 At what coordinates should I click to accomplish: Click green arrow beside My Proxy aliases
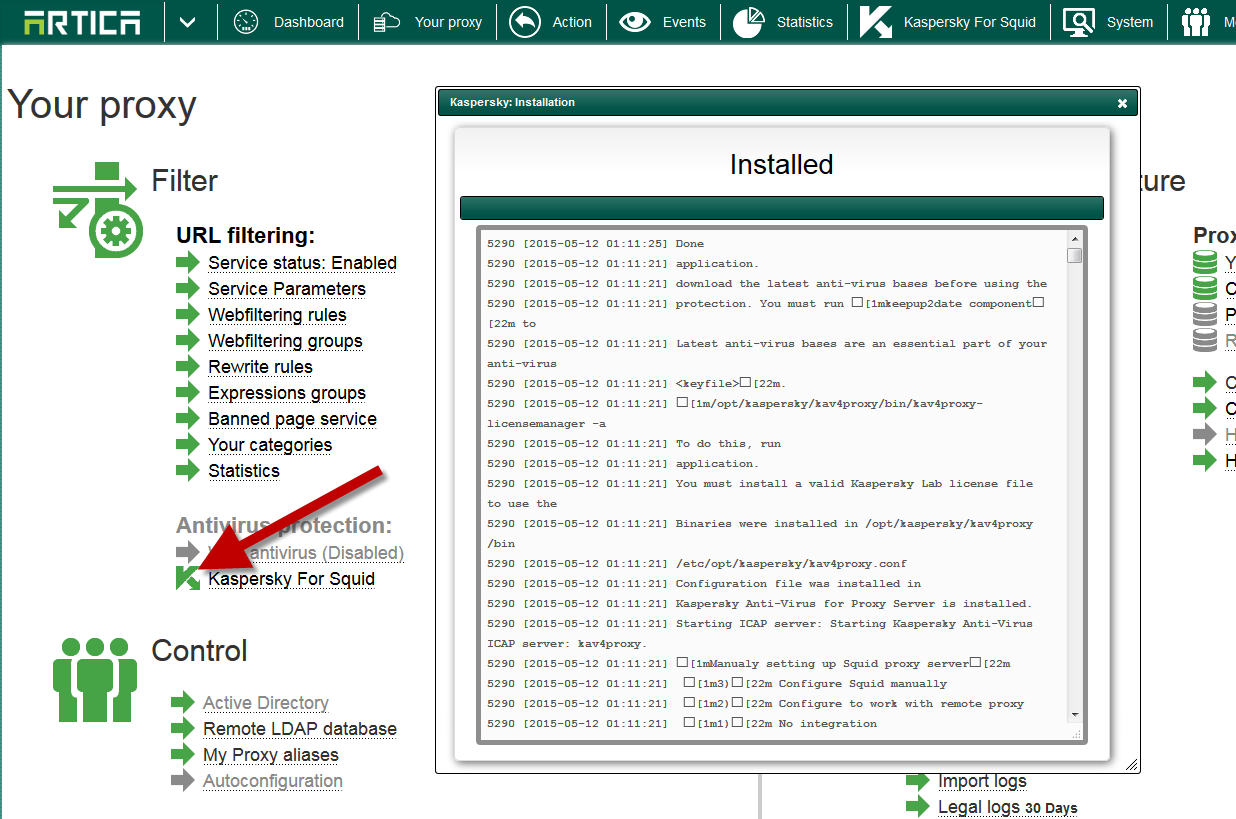tap(183, 754)
